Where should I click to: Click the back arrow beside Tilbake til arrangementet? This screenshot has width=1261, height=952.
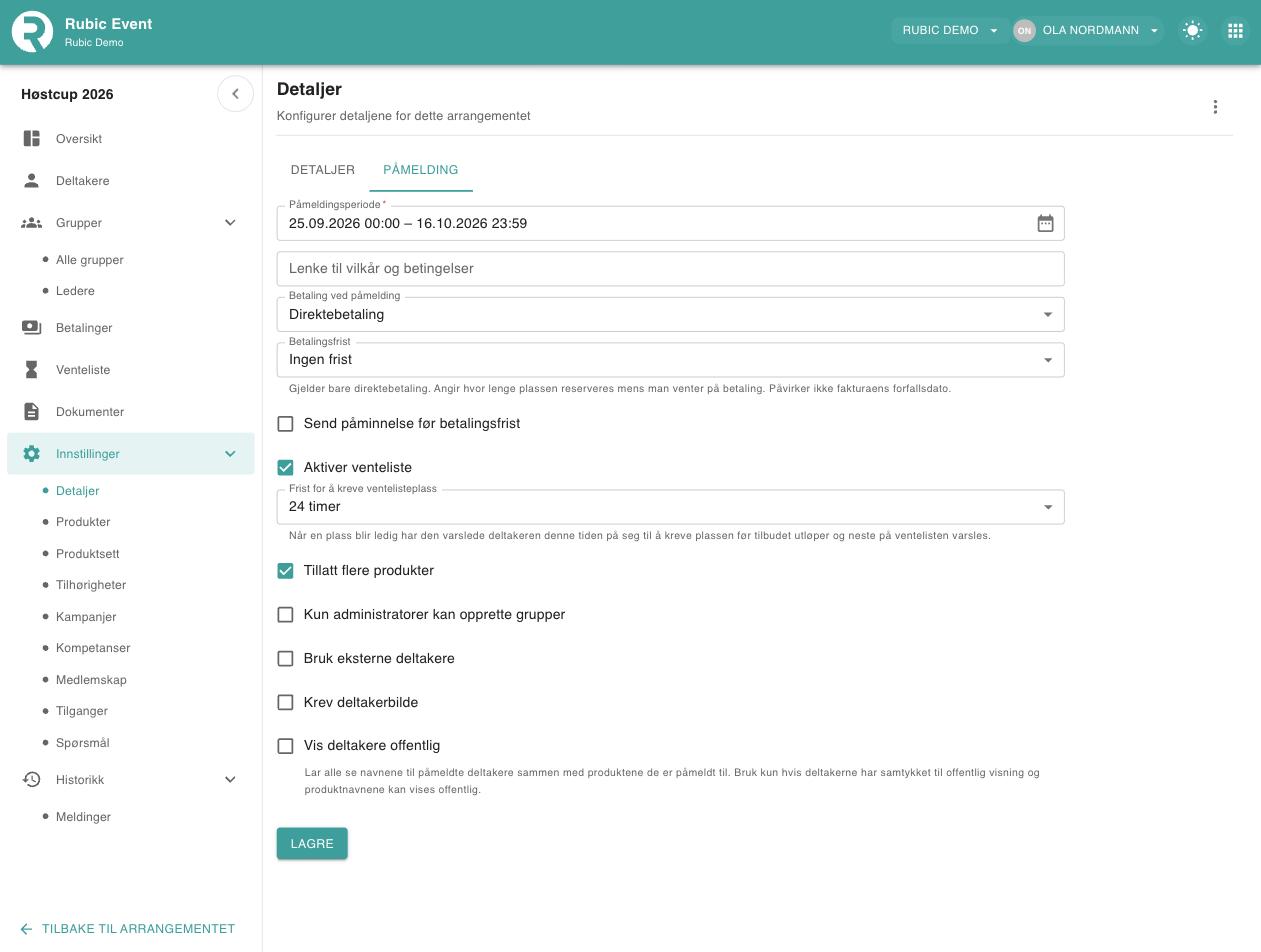[26, 929]
